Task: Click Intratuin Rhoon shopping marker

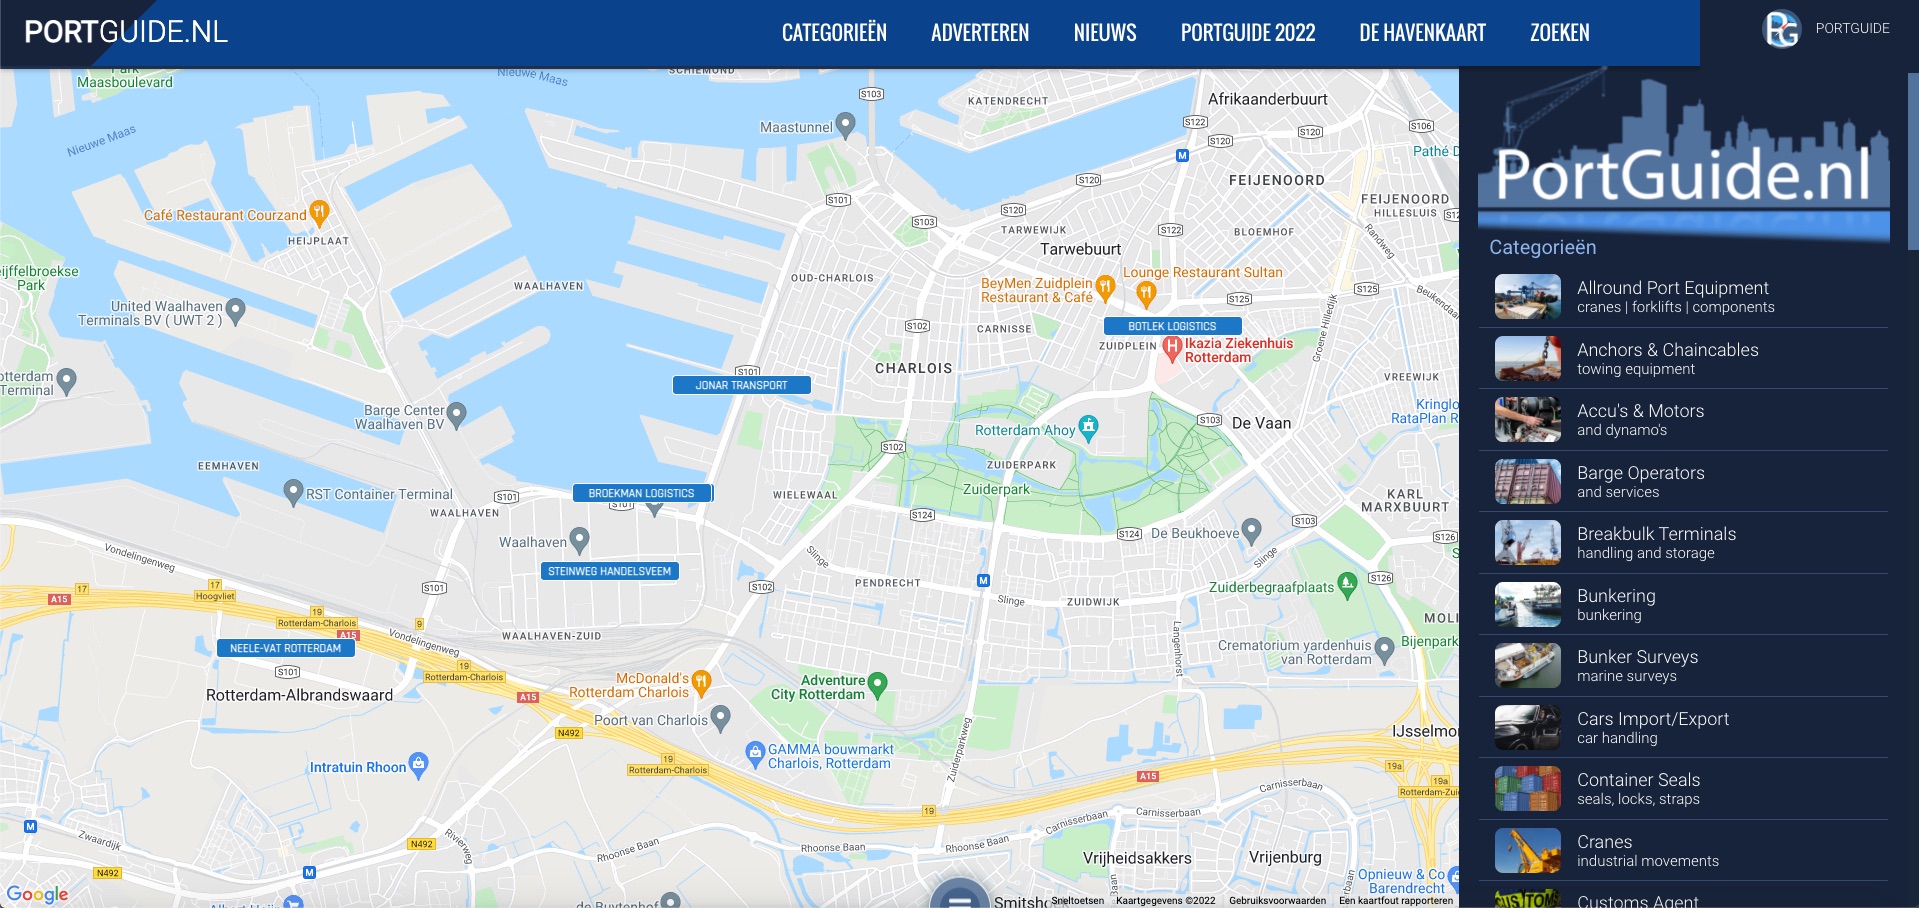Action: click(x=418, y=765)
